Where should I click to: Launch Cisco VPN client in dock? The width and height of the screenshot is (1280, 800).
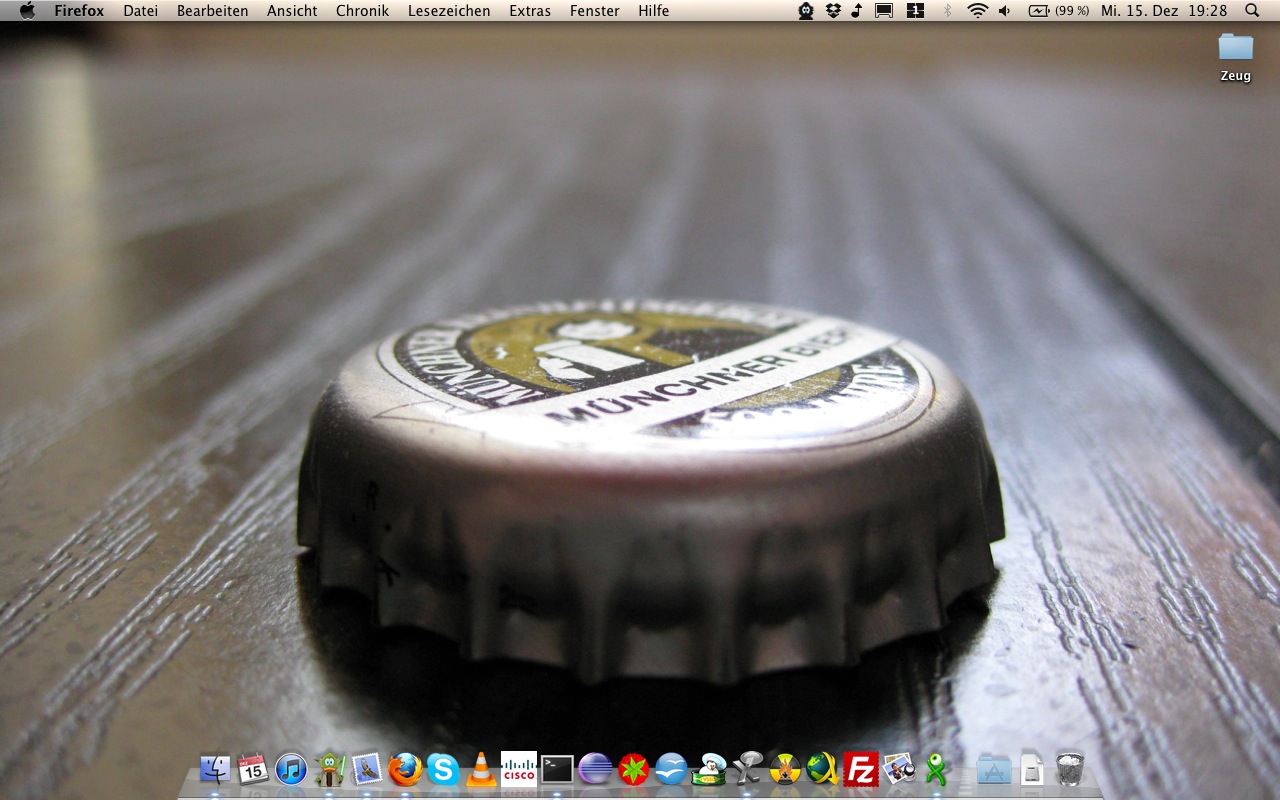click(519, 769)
